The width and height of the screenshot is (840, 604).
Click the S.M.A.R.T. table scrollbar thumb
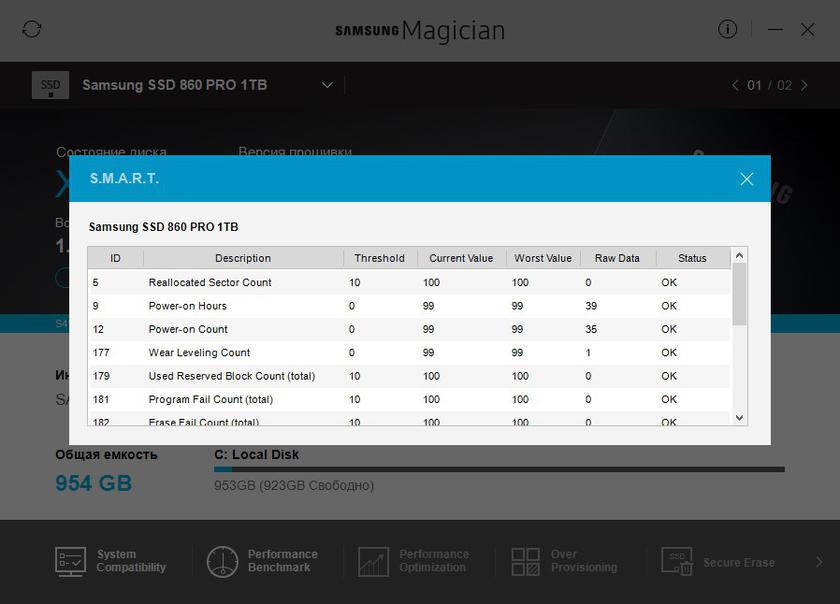(740, 293)
